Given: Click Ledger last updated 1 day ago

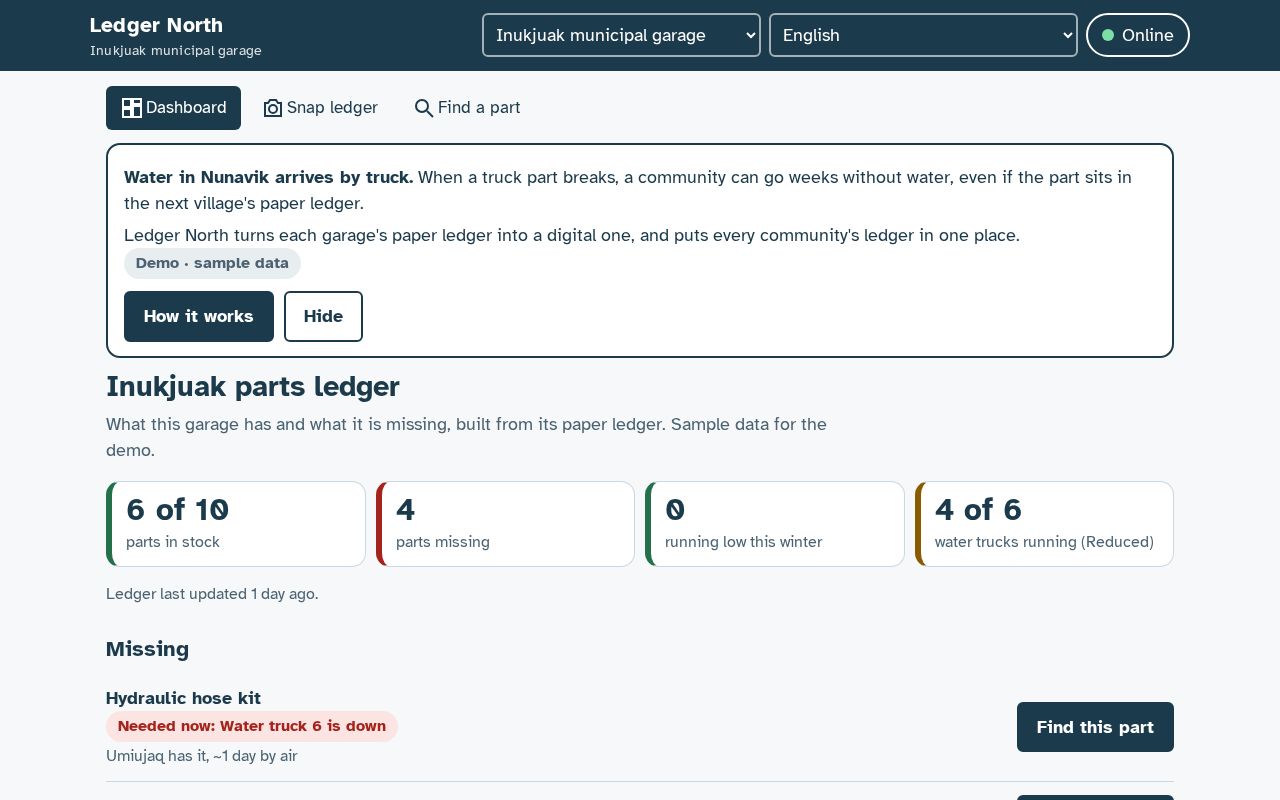Looking at the screenshot, I should click(x=212, y=594).
